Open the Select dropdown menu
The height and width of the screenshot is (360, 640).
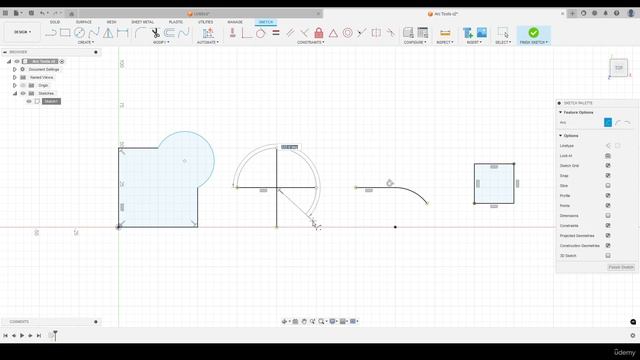(503, 42)
